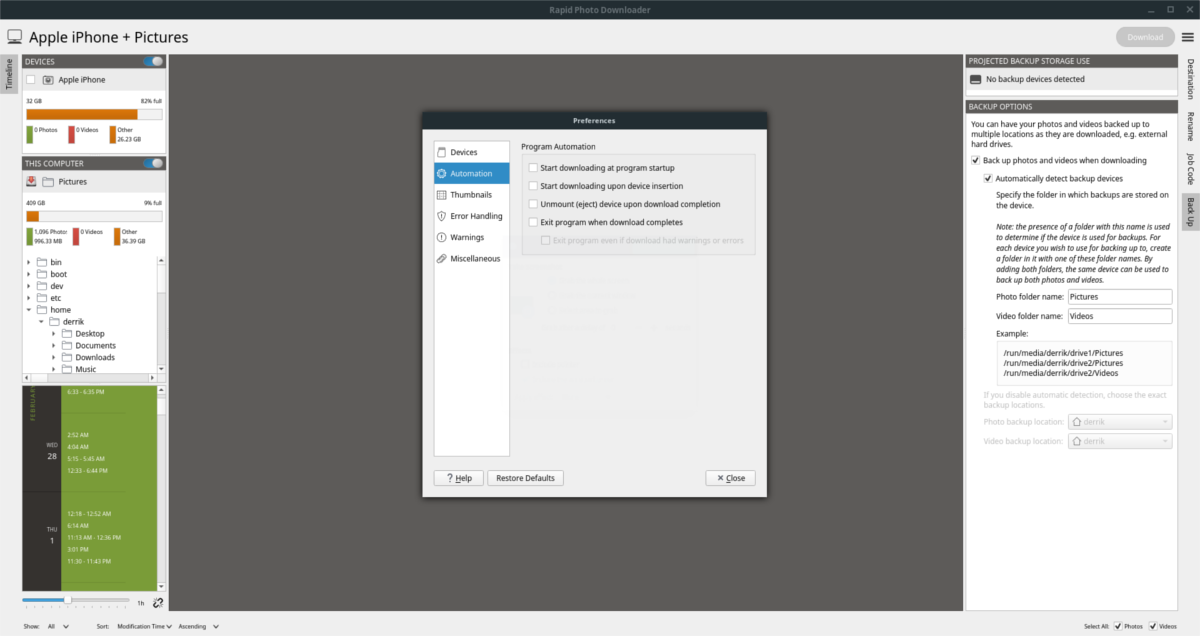
Task: Select the Thumbnails grid icon in Preferences
Action: (x=442, y=195)
